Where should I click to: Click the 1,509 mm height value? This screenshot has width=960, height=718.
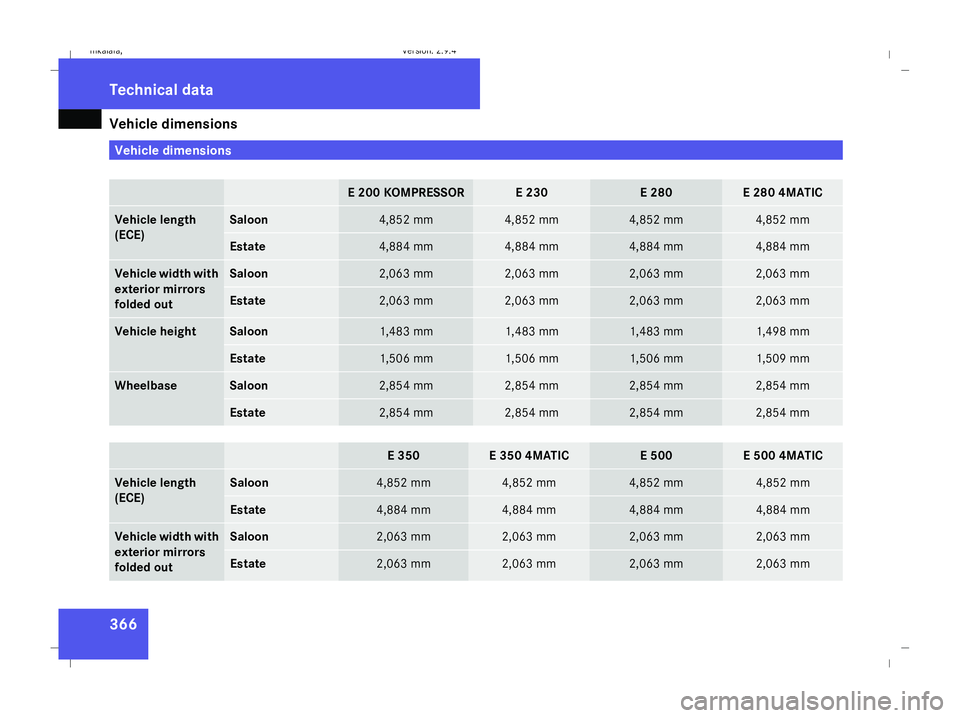pos(782,358)
